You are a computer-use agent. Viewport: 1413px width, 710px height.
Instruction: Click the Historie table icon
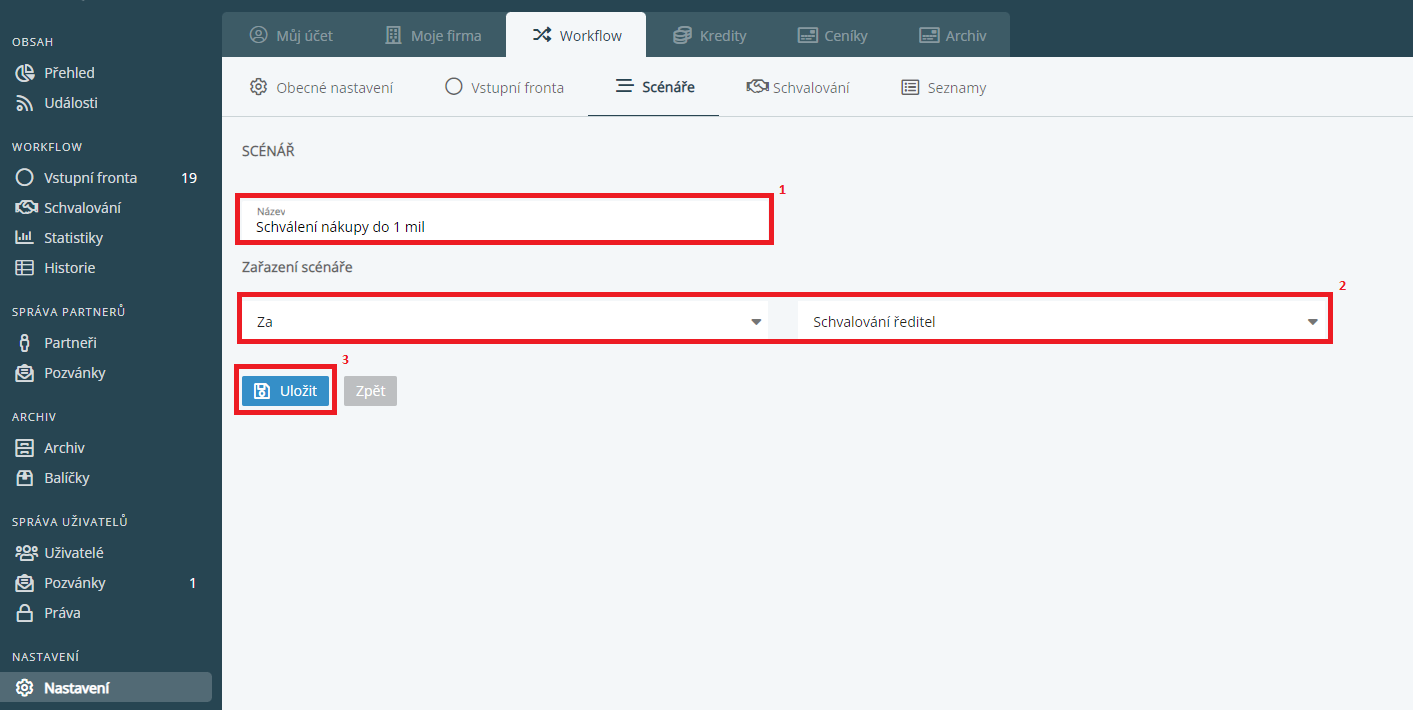tap(25, 268)
